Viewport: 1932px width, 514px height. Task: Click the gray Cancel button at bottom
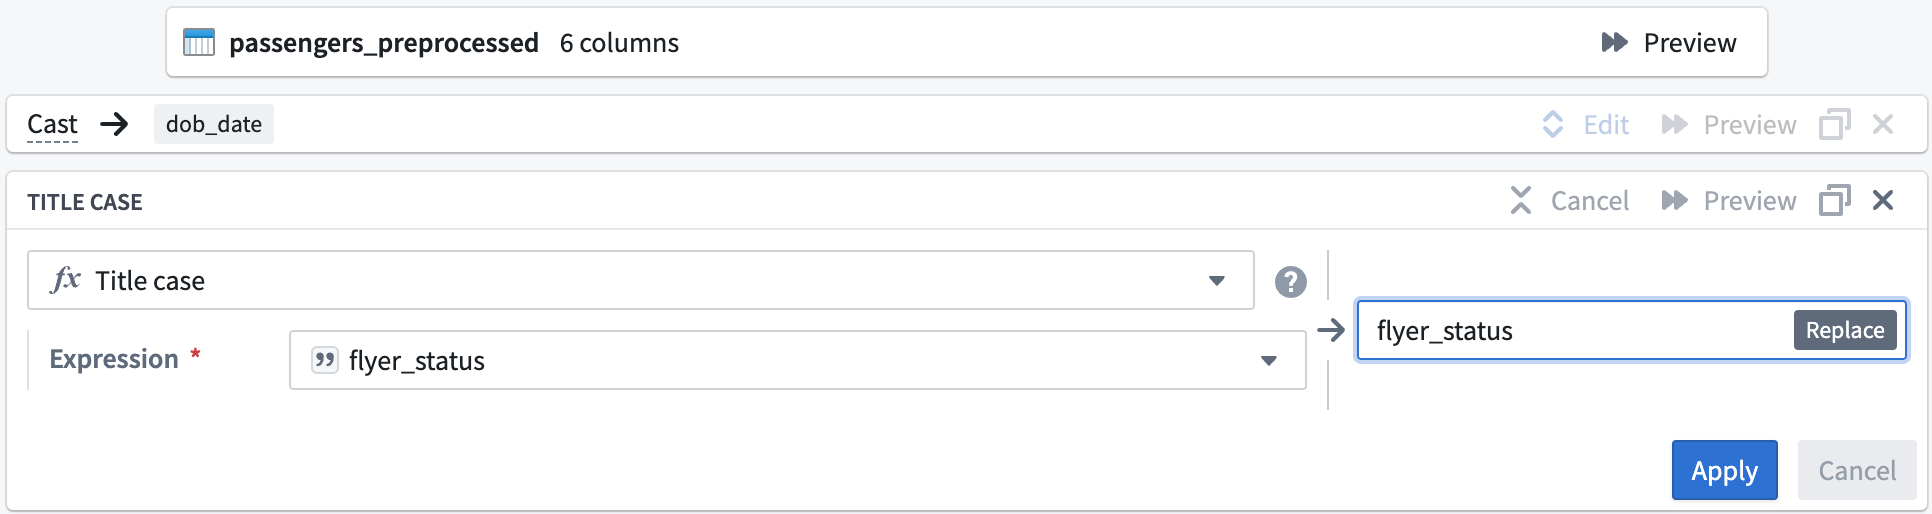(x=1856, y=470)
